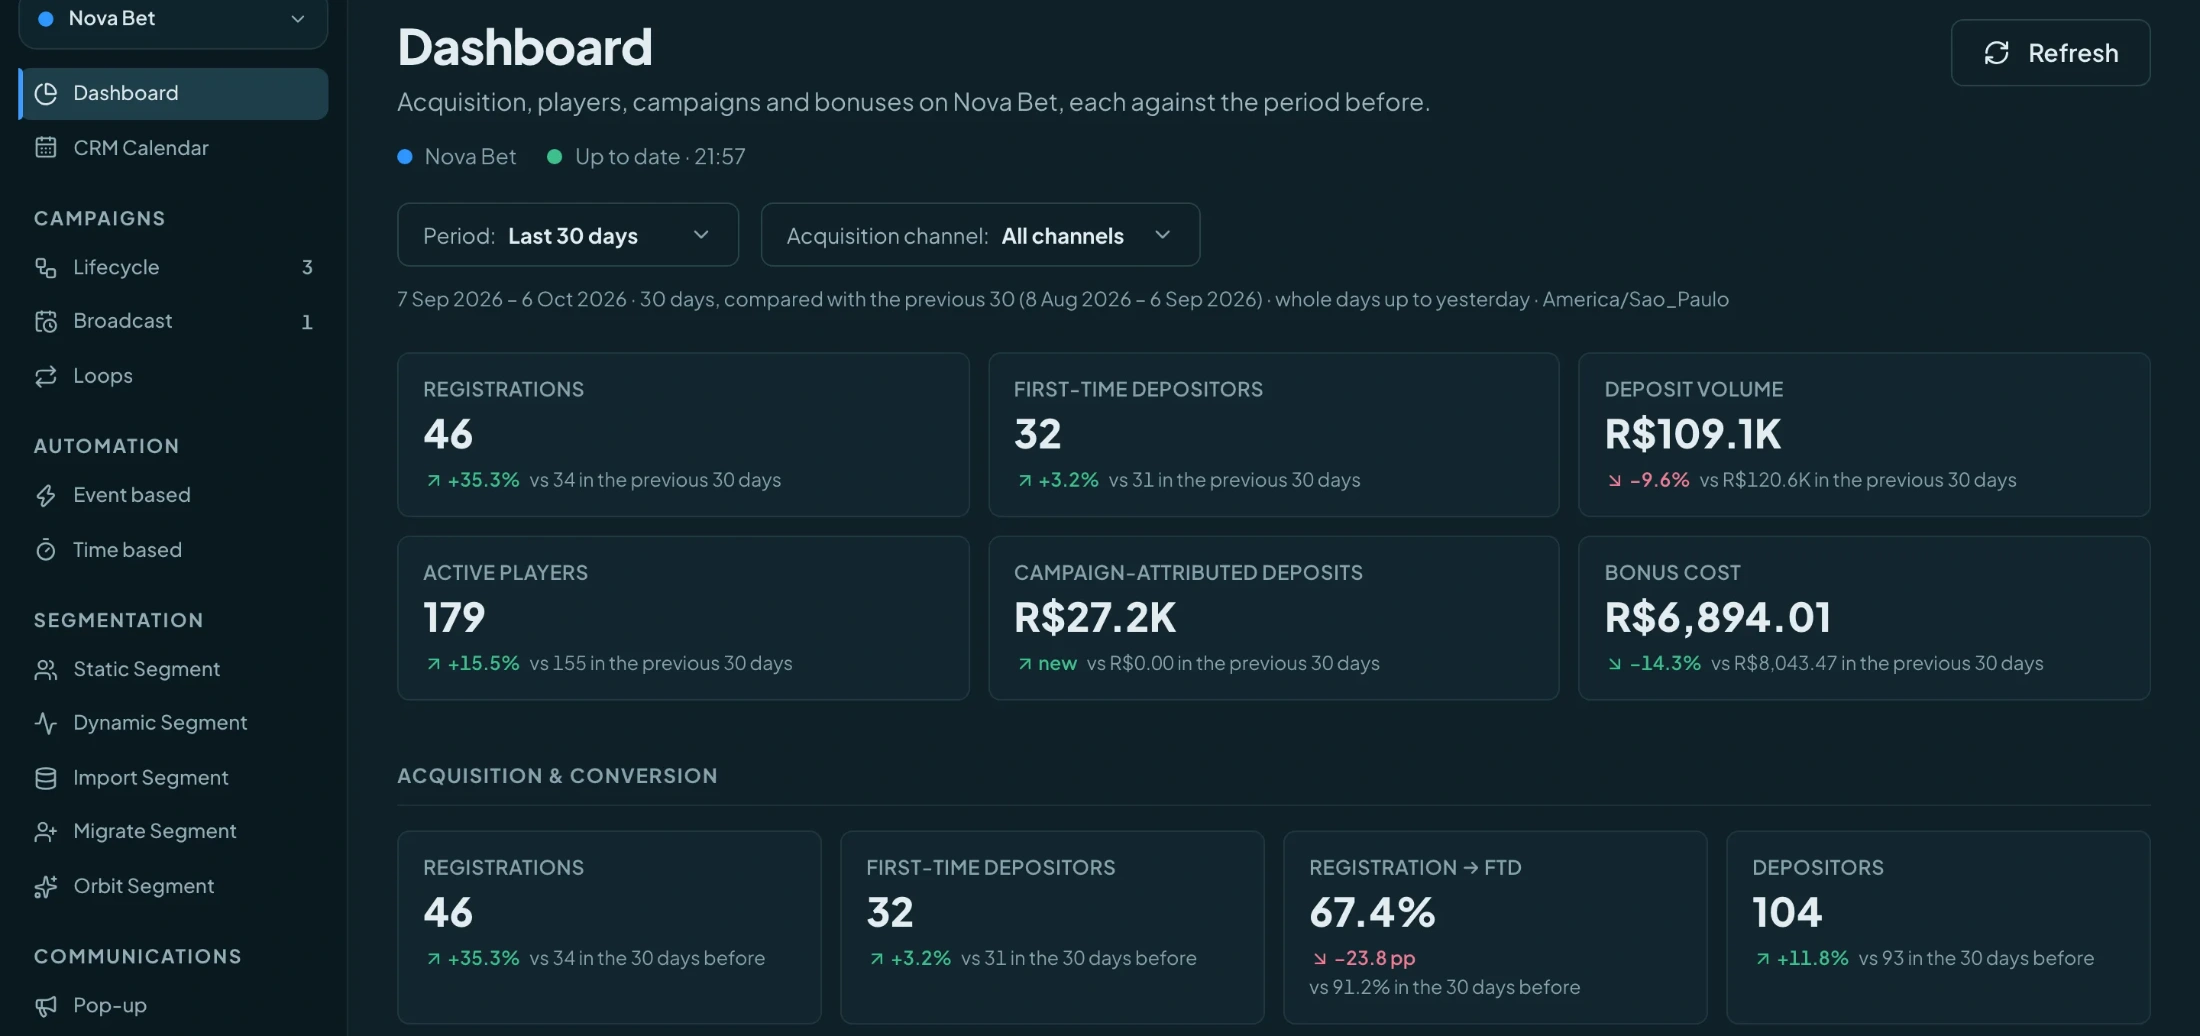This screenshot has height=1036, width=2200.
Task: Open the Nova Bet brand selector chevron
Action: pyautogui.click(x=297, y=18)
